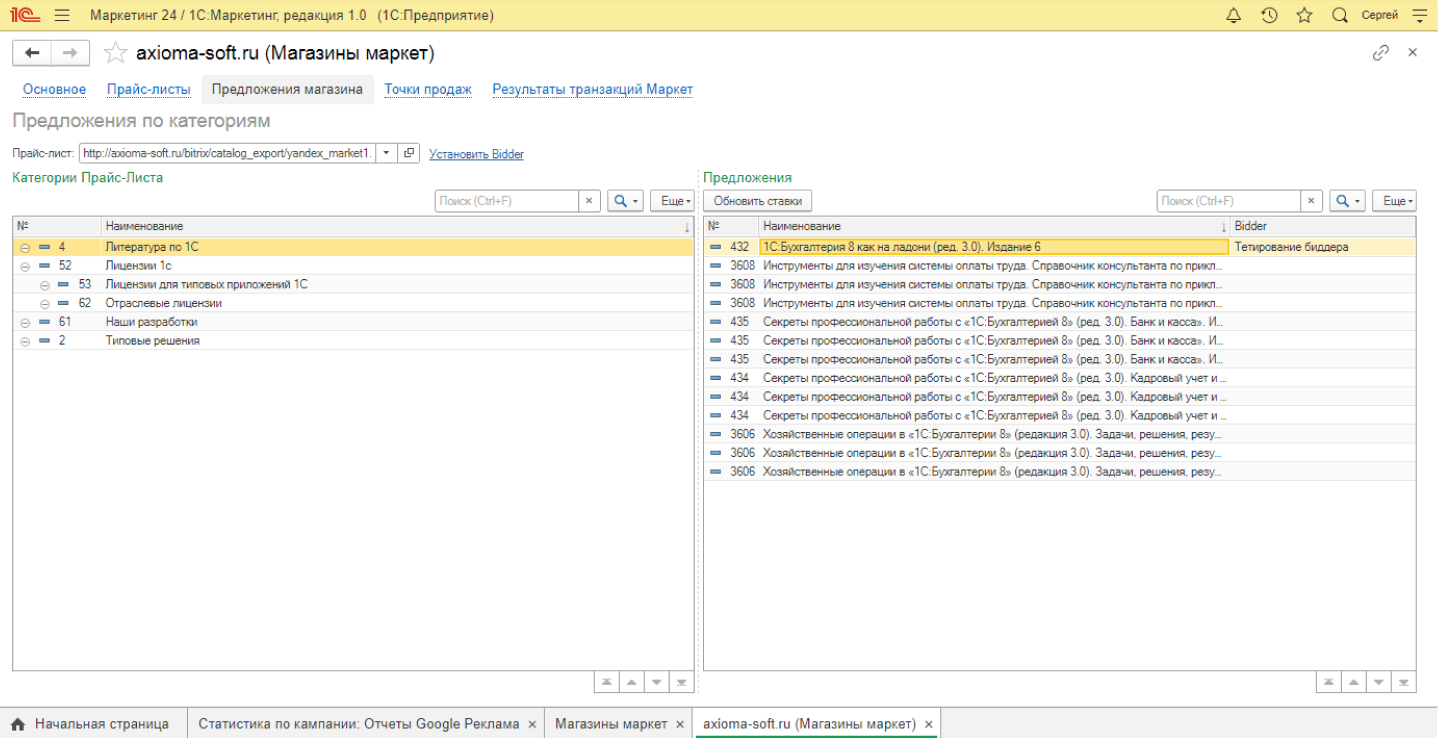Open history clock icon in title bar

click(x=1269, y=16)
